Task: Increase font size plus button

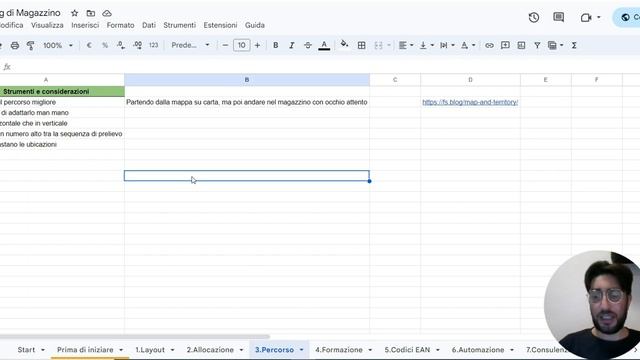Action: 257,45
